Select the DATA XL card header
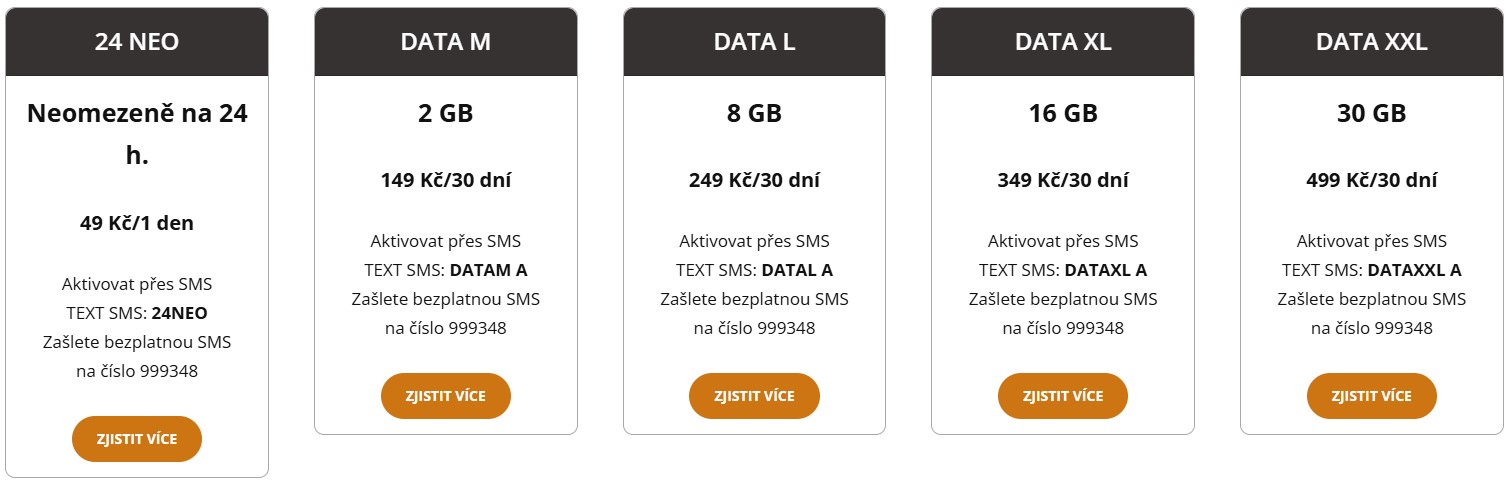1508x481 pixels. [x=1063, y=42]
